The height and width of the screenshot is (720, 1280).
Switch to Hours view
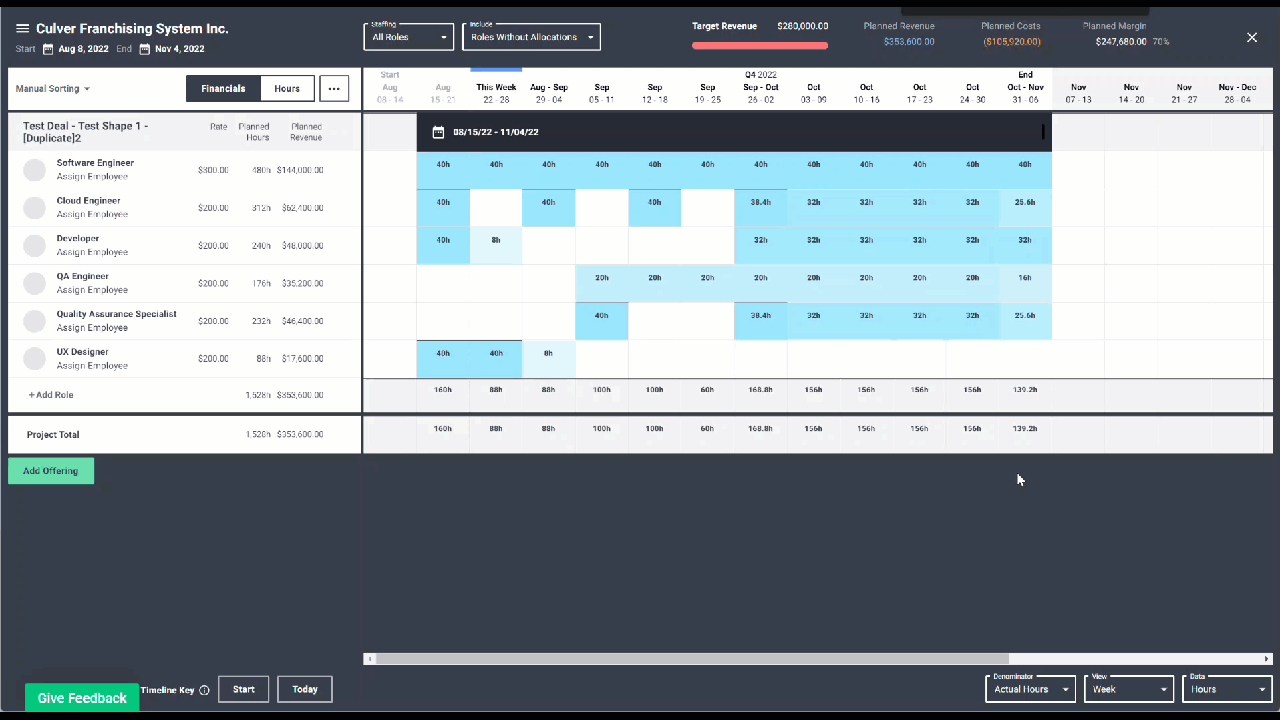click(287, 89)
